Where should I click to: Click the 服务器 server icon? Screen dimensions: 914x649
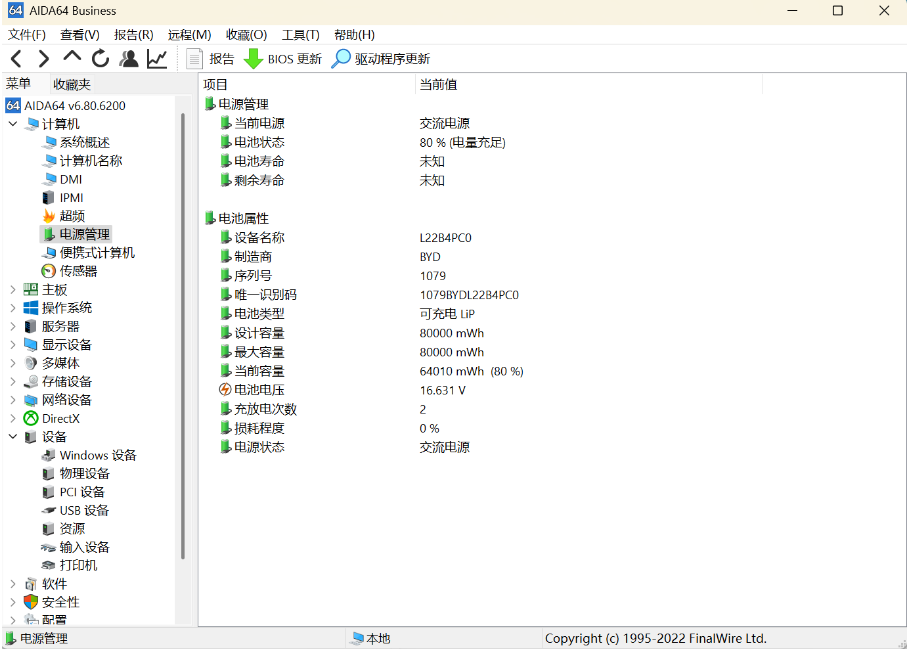tap(31, 327)
